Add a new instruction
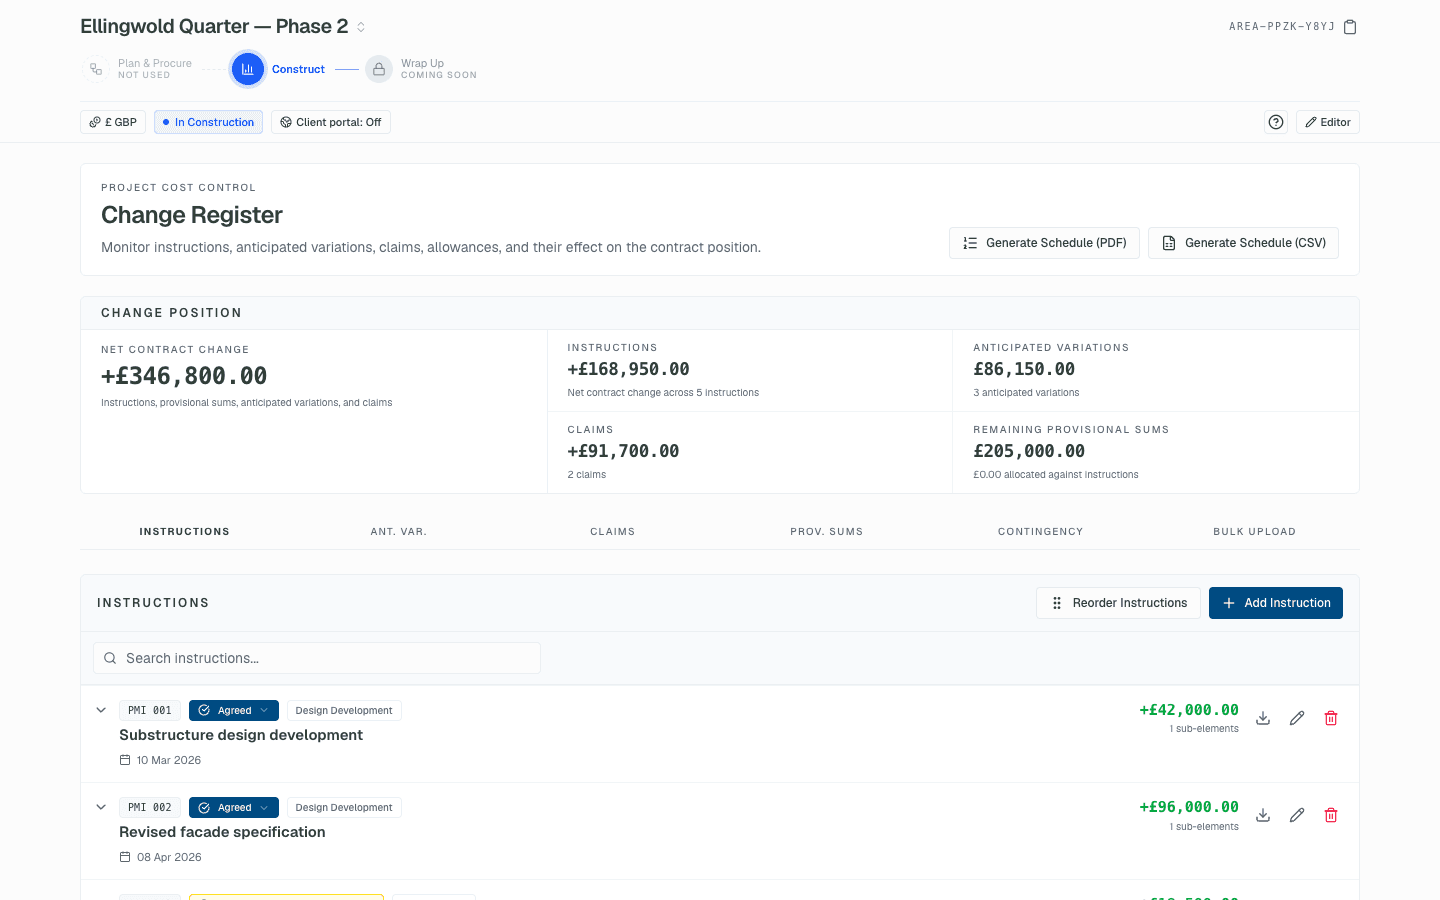1440x900 pixels. click(1276, 603)
